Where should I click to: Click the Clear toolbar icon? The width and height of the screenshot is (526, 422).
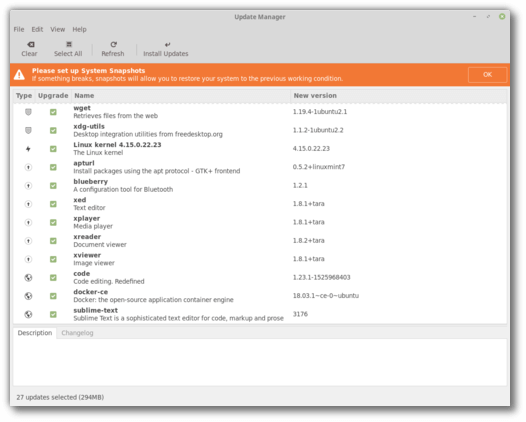coord(31,45)
